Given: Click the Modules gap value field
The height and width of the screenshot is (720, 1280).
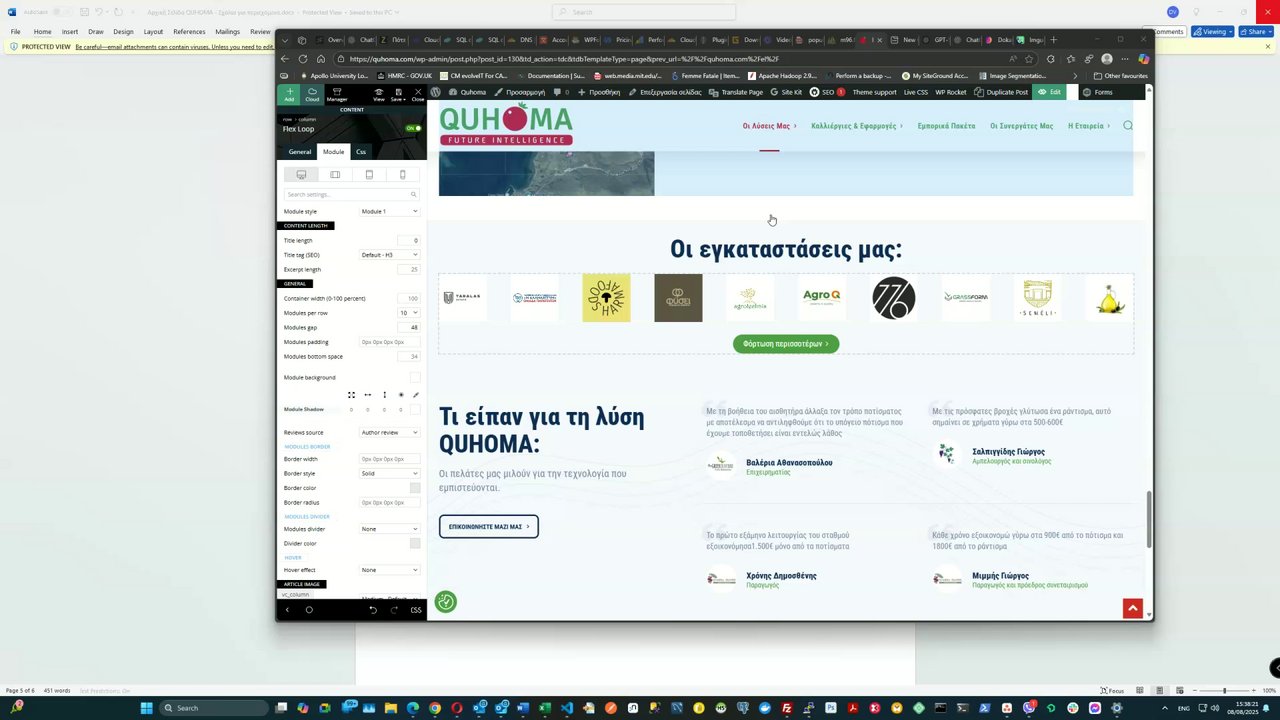Looking at the screenshot, I should [409, 328].
